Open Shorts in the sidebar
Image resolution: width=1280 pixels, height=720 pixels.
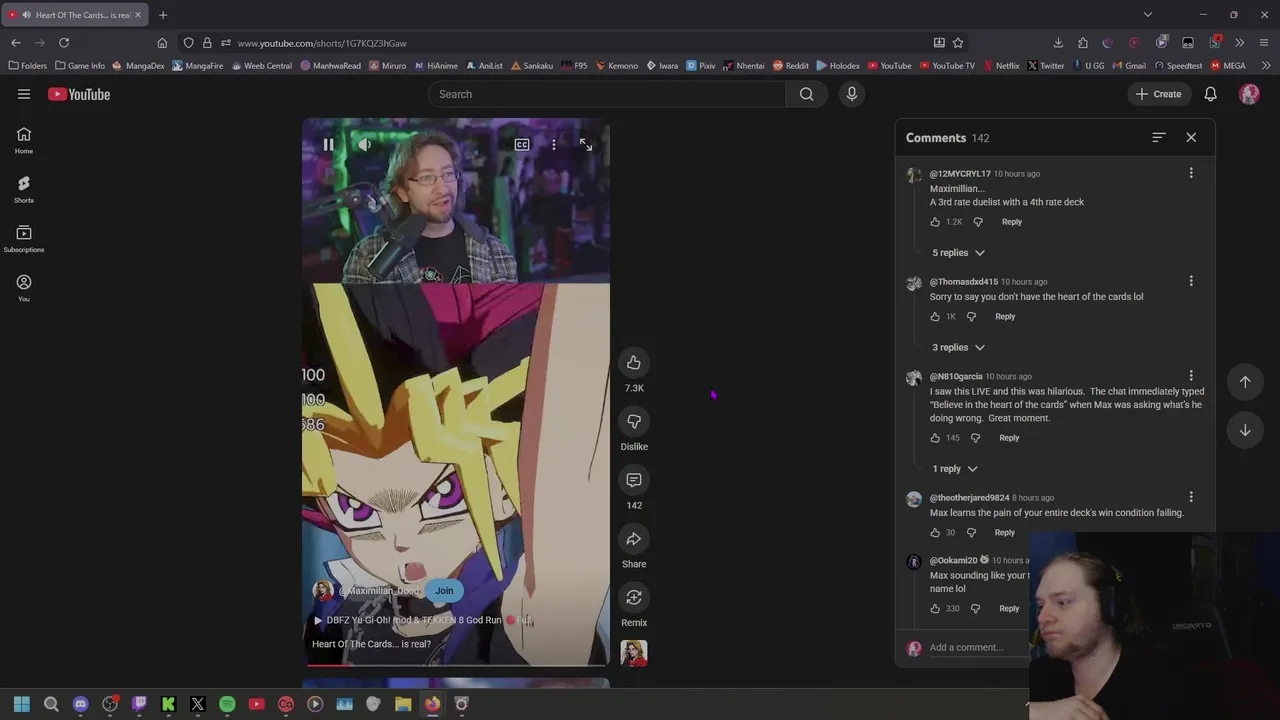pos(24,189)
